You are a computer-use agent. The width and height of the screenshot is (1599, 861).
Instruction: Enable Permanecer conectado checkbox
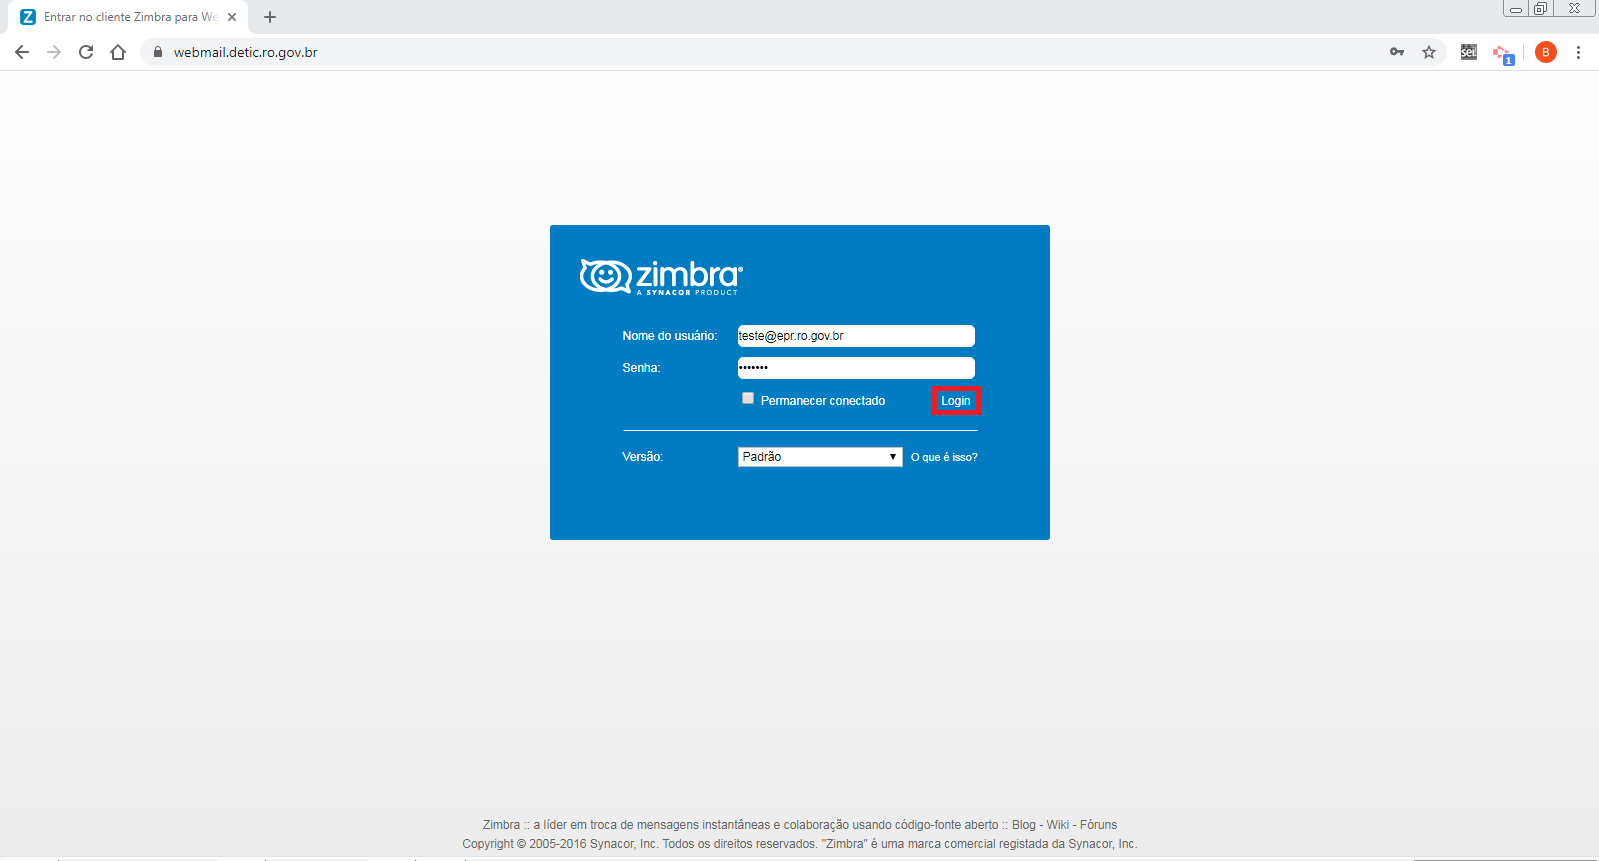[748, 398]
